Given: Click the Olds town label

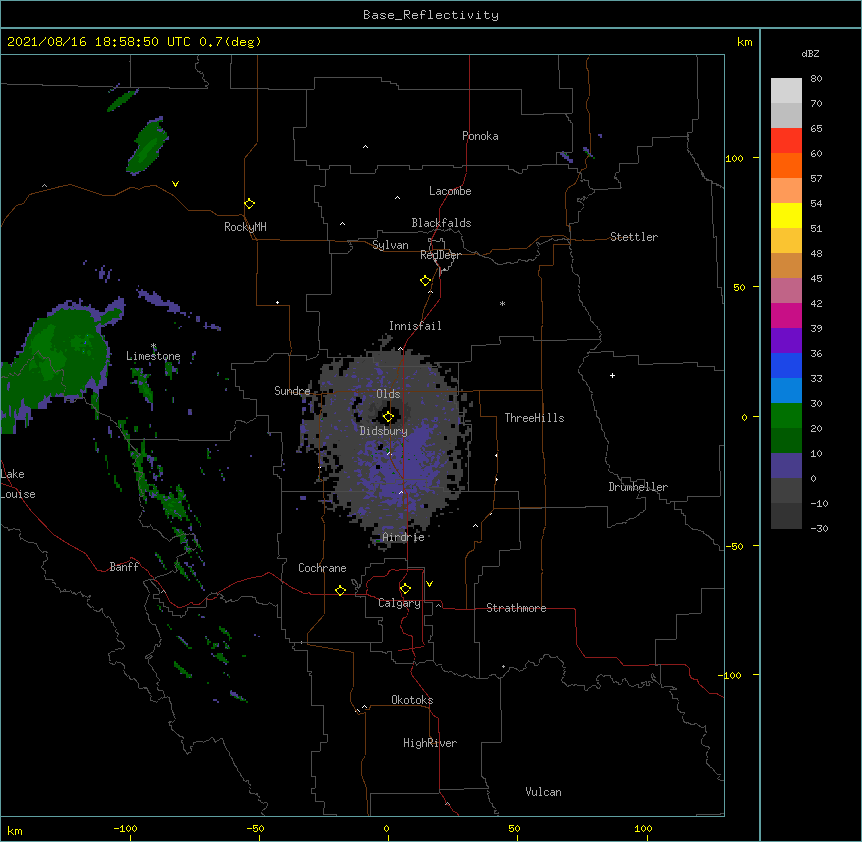Looking at the screenshot, I should [x=388, y=394].
